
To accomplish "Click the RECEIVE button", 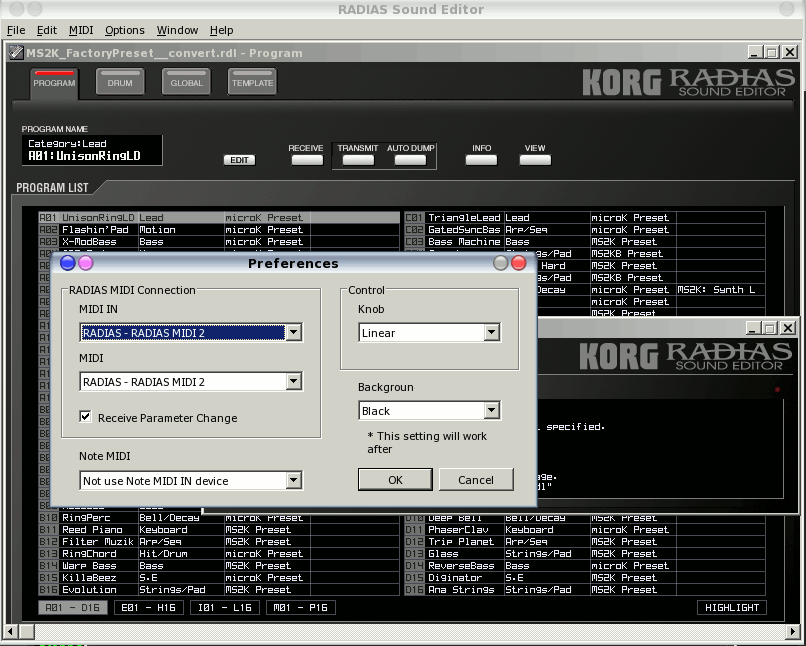I will point(307,160).
